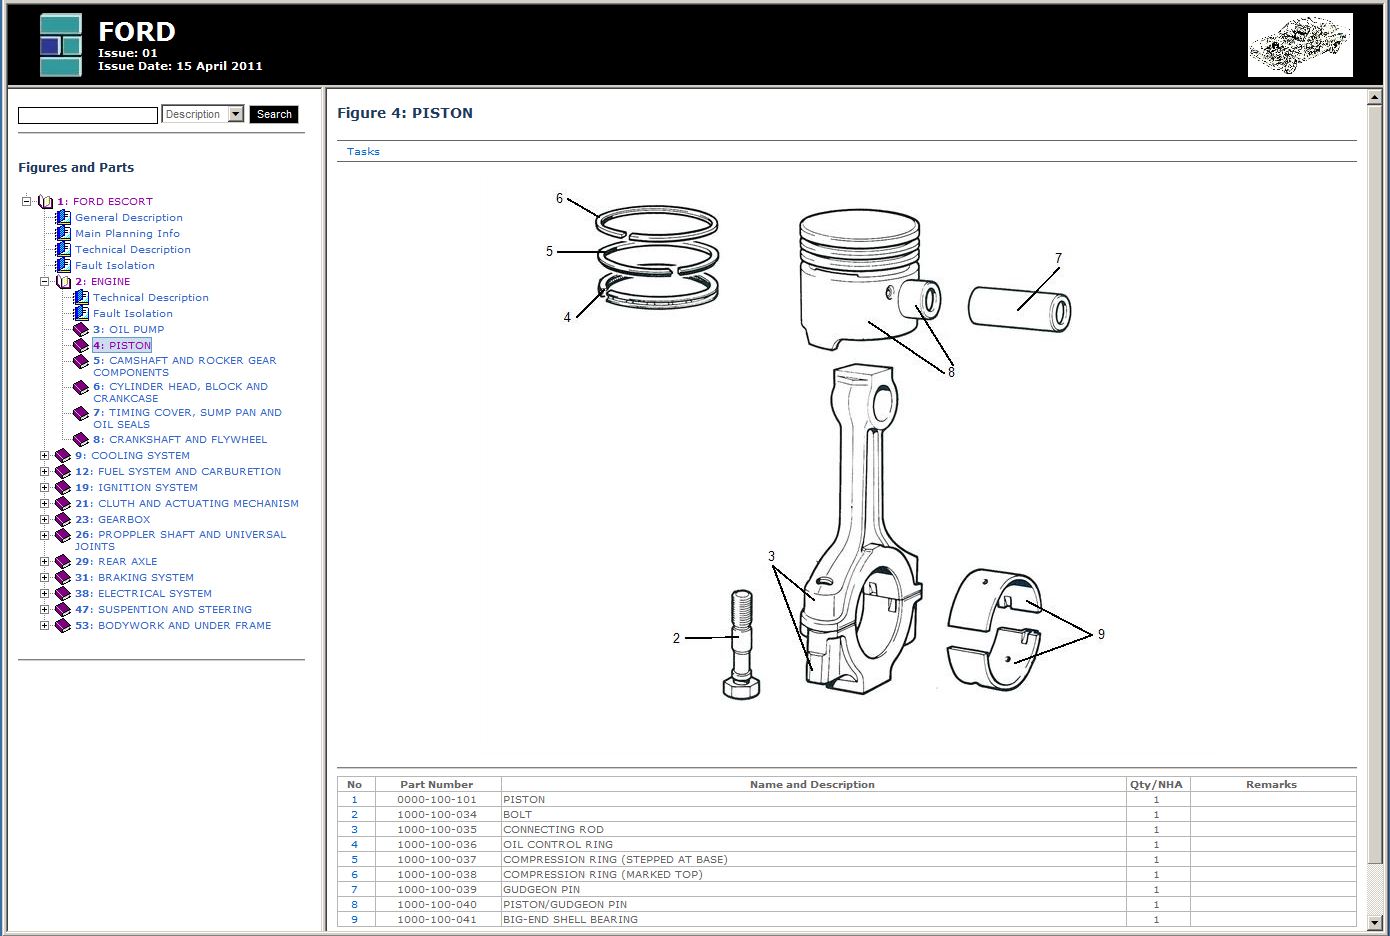Open the Tasks tab link
Viewport: 1390px width, 936px height.
pyautogui.click(x=363, y=152)
